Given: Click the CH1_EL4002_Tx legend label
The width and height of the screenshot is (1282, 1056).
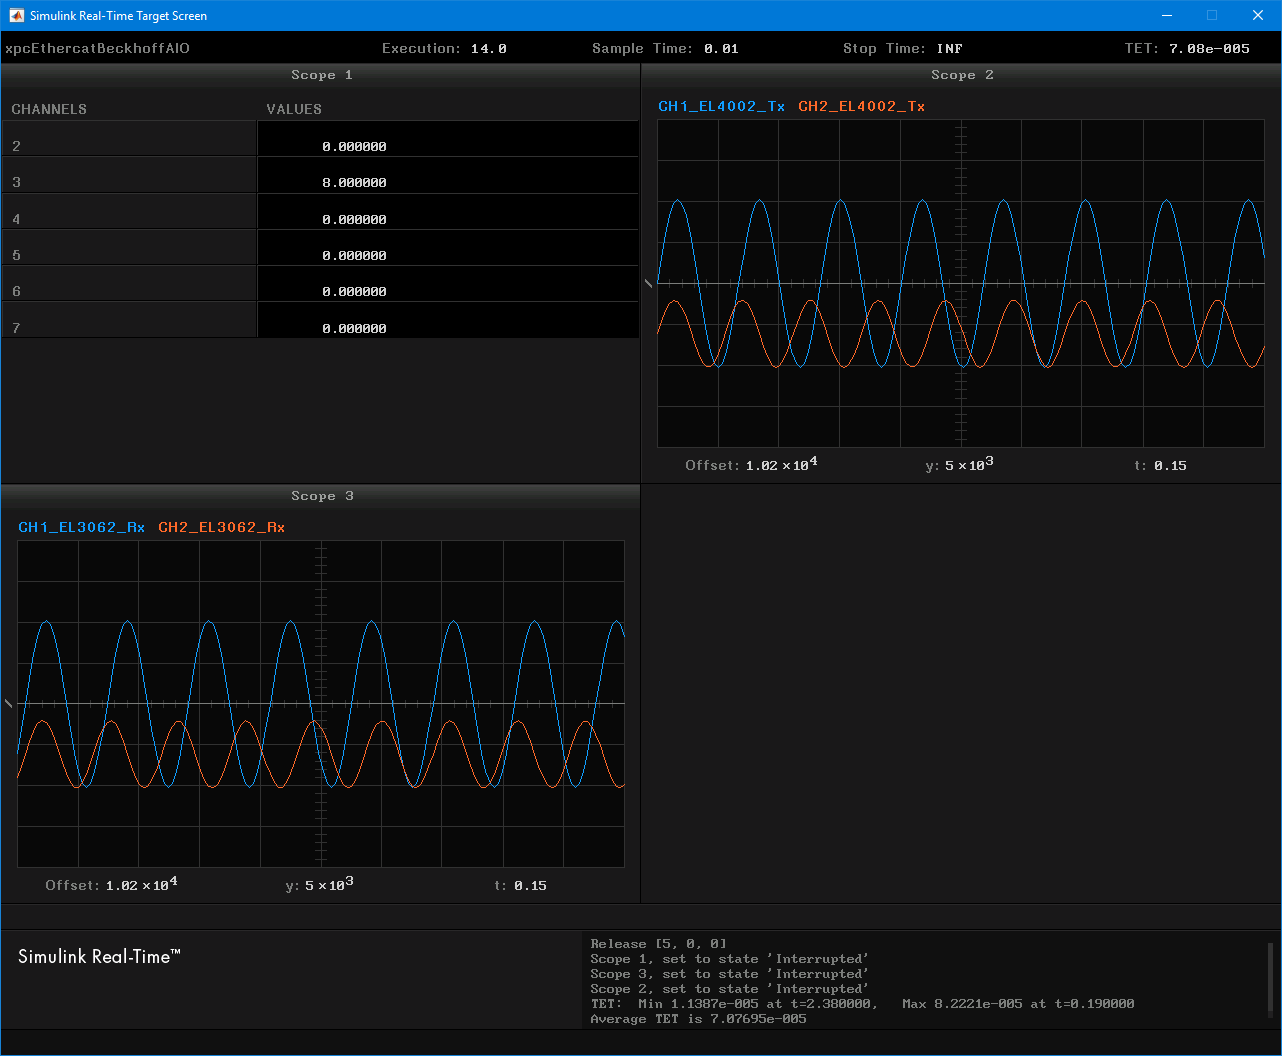Looking at the screenshot, I should pos(721,106).
